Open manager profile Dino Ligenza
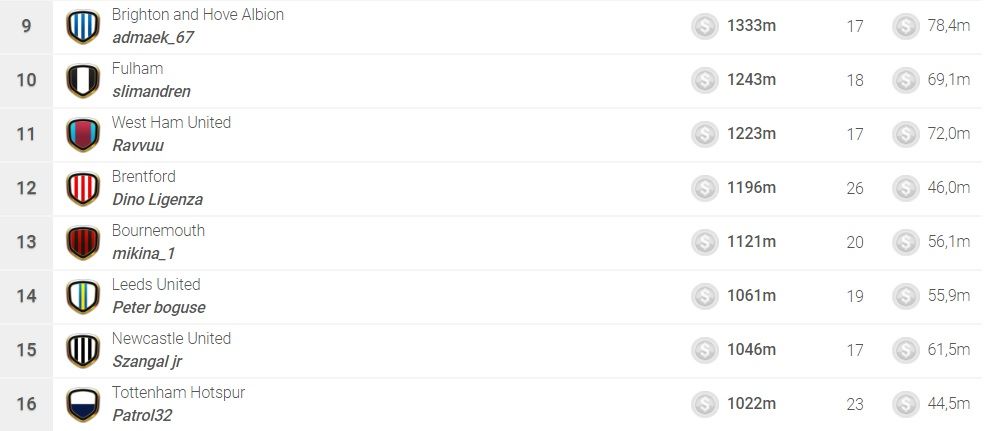Screen dimensions: 985x431 tap(157, 200)
